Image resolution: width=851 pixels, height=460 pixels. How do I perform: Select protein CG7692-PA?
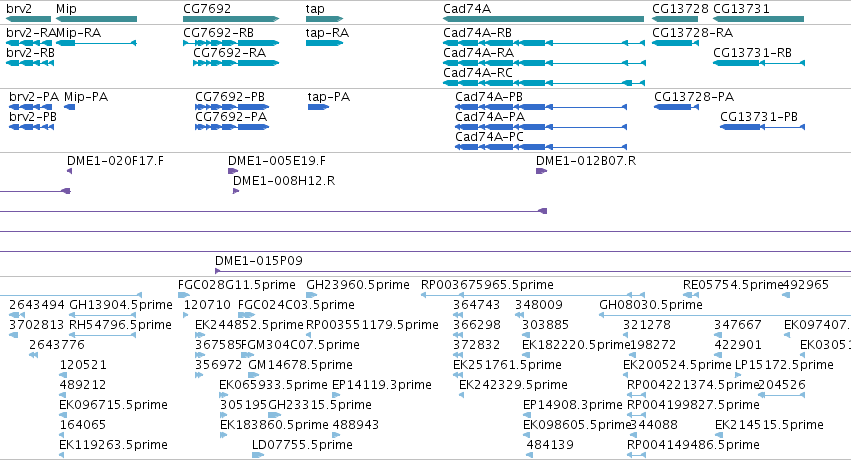coord(232,127)
